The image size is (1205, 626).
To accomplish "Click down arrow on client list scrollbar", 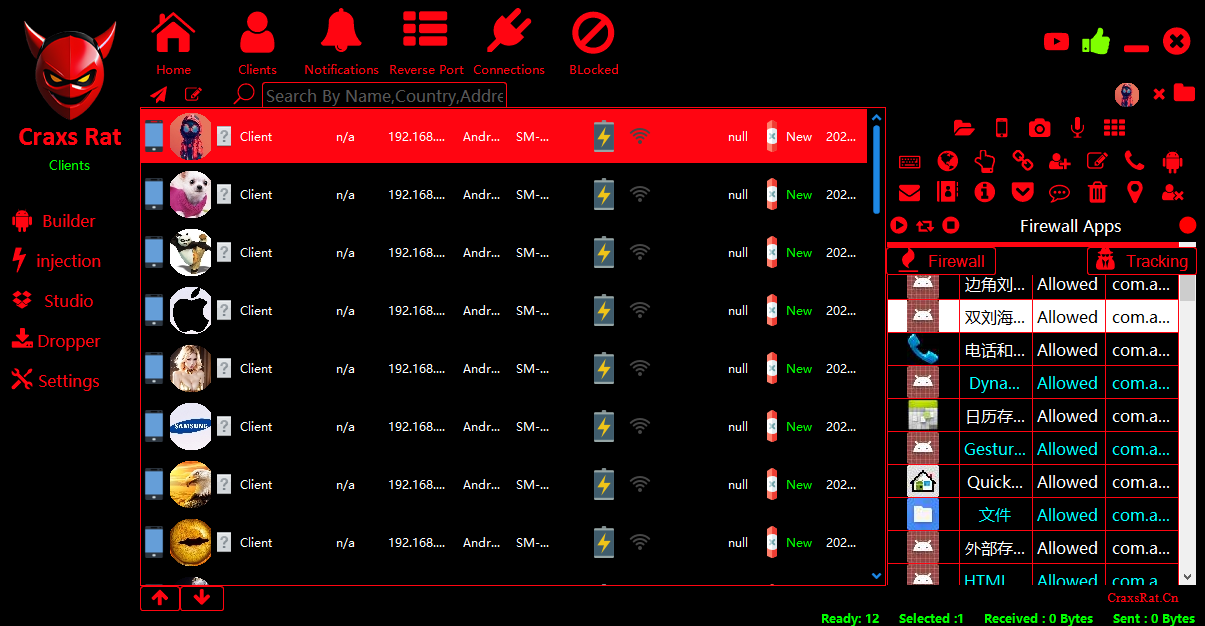I will point(877,576).
